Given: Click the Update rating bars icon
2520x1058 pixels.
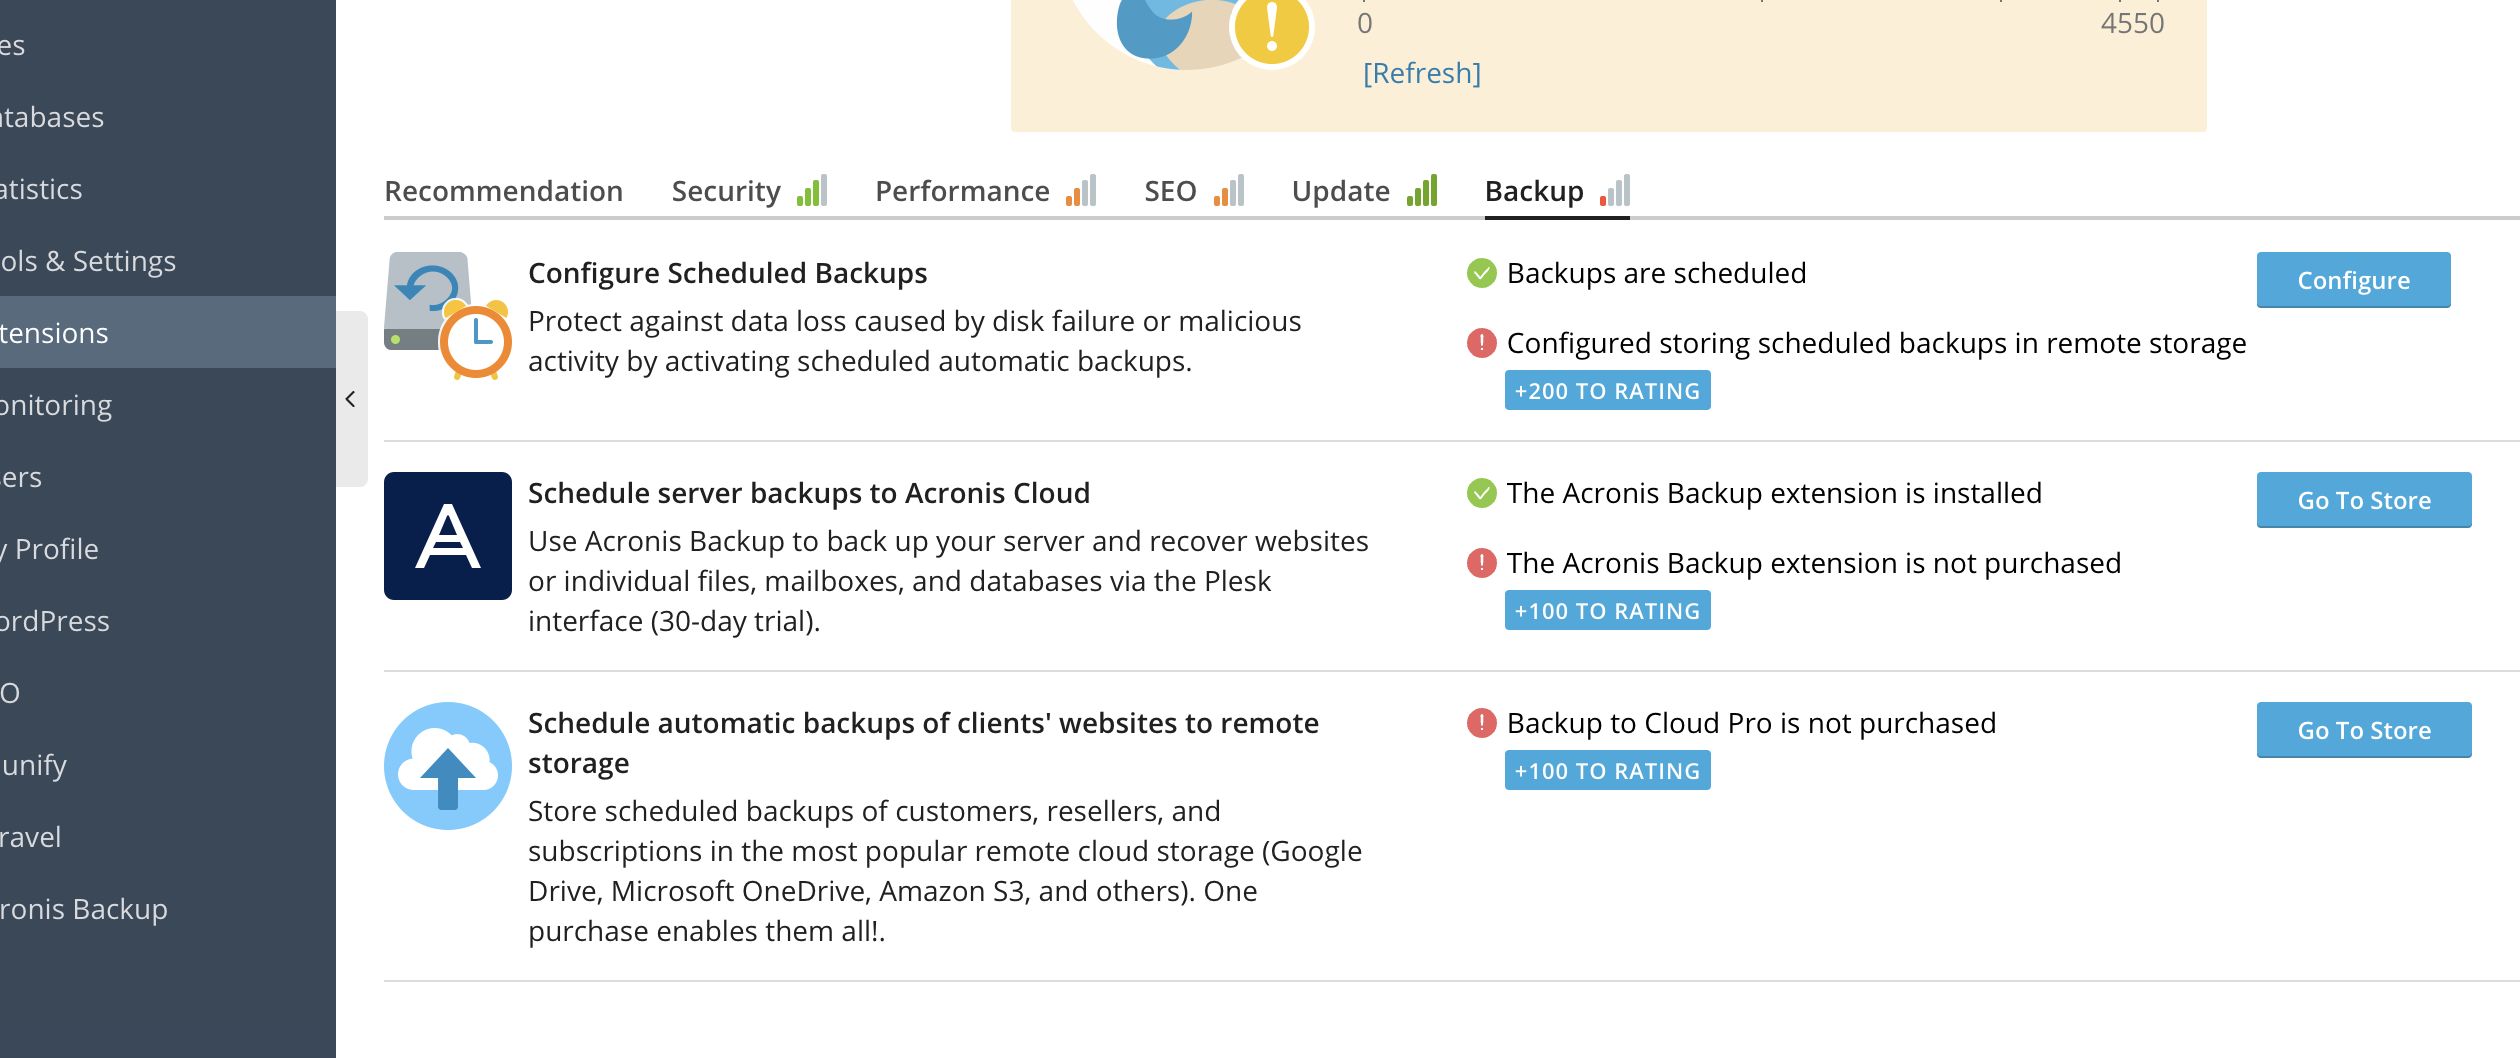Looking at the screenshot, I should [x=1422, y=190].
